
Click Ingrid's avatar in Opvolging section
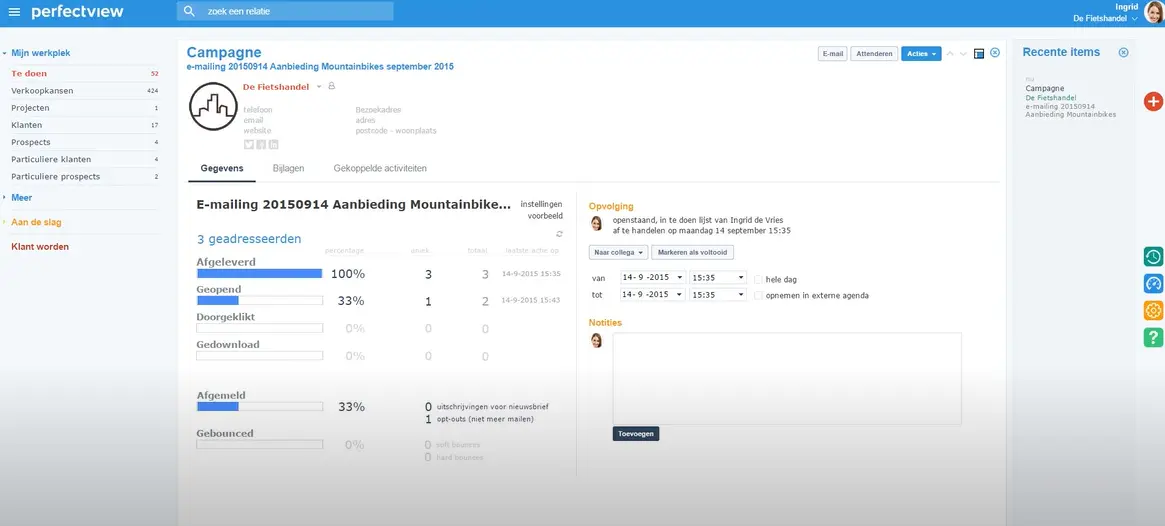(x=596, y=224)
